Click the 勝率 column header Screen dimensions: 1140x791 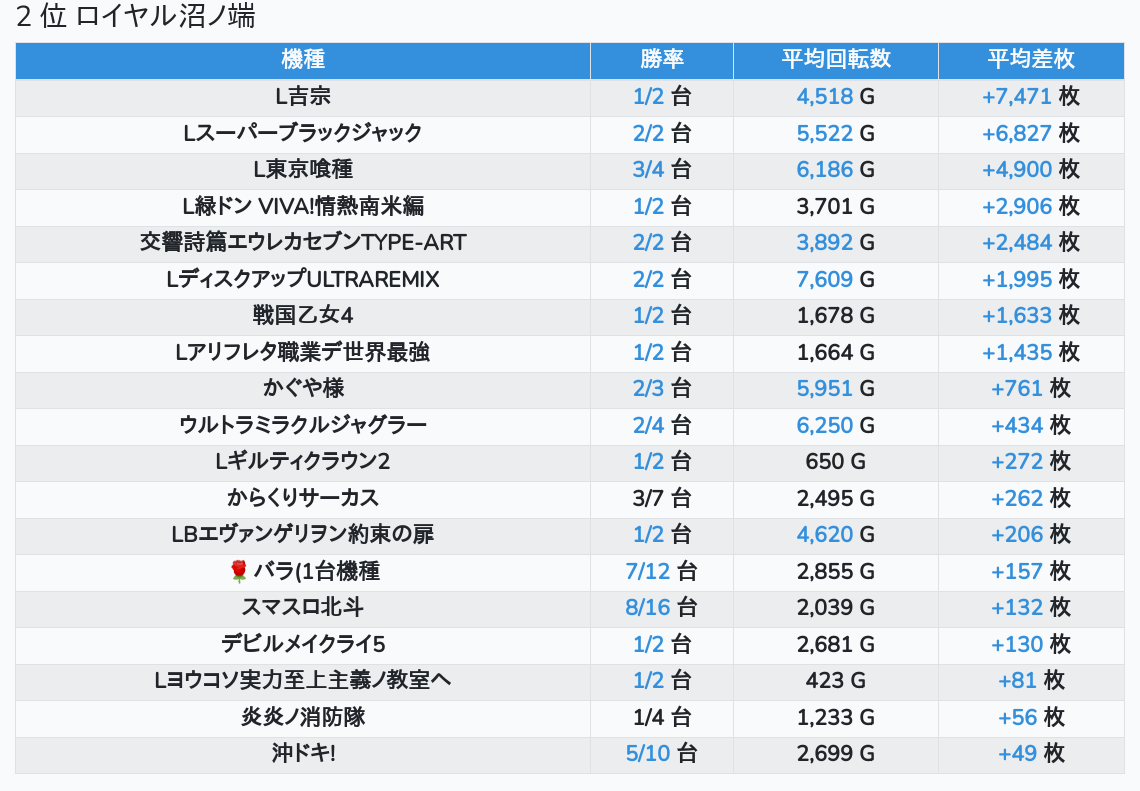click(x=662, y=59)
